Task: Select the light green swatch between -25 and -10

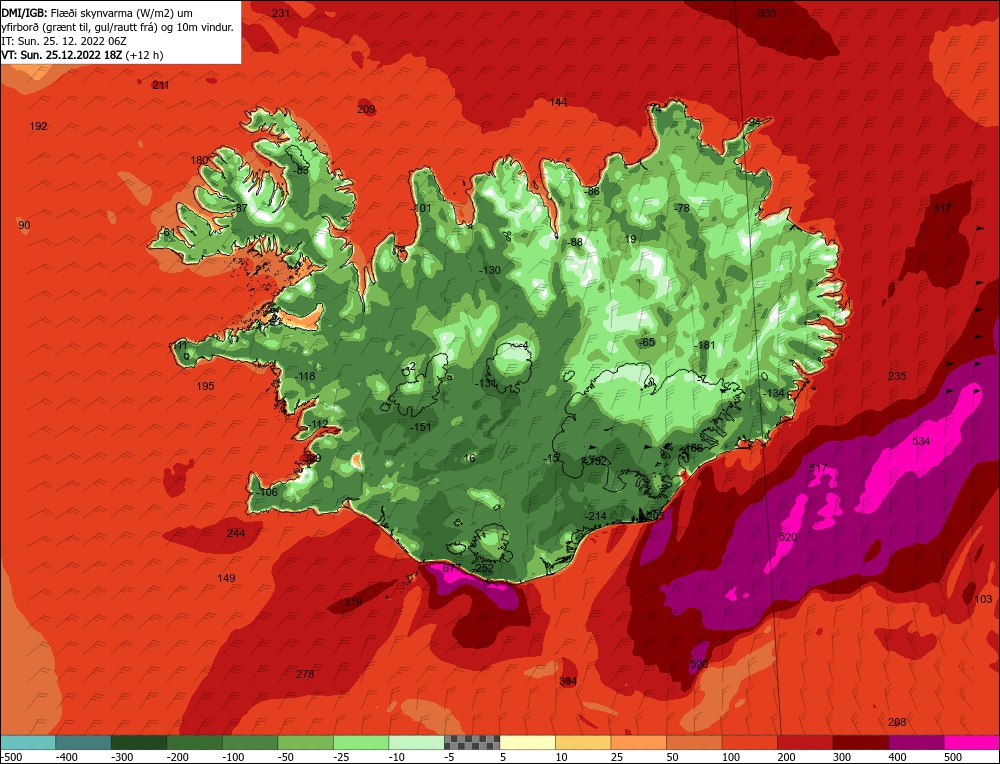Action: coord(361,742)
